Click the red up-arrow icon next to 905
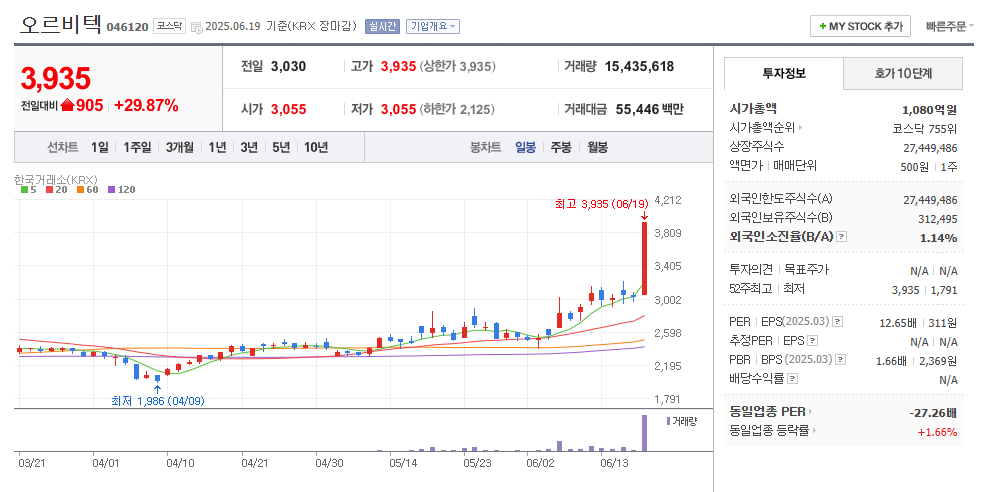 pos(67,106)
